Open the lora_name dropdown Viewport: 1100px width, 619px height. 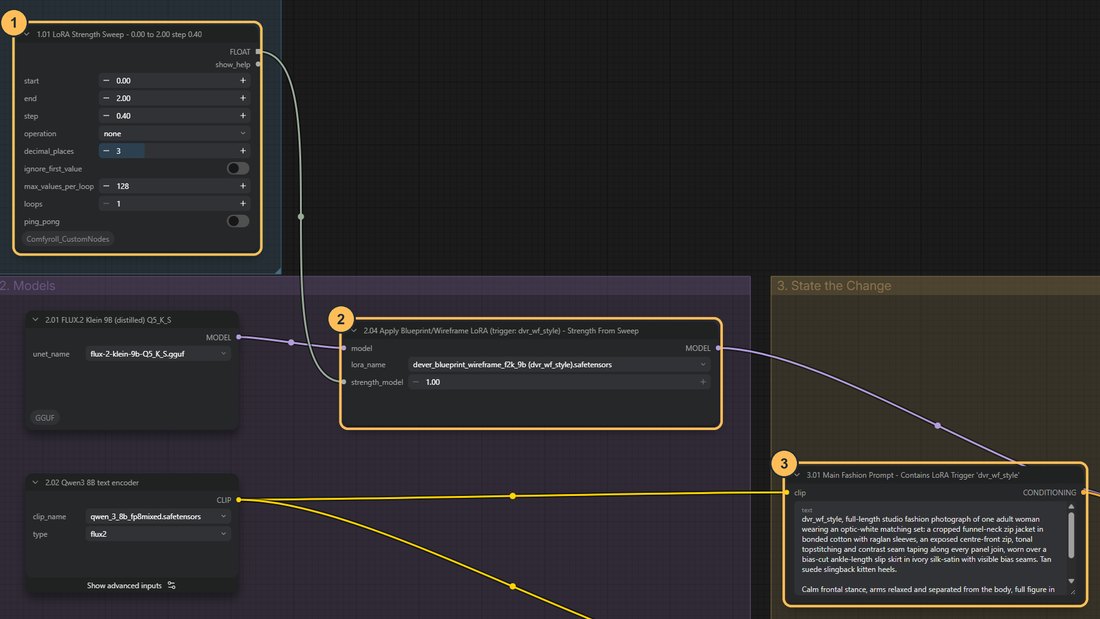coord(559,365)
